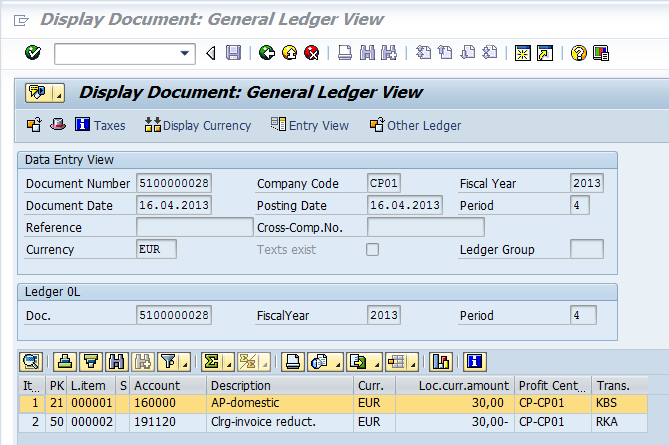Click the Account column header
This screenshot has height=445, width=669.
pyautogui.click(x=168, y=386)
